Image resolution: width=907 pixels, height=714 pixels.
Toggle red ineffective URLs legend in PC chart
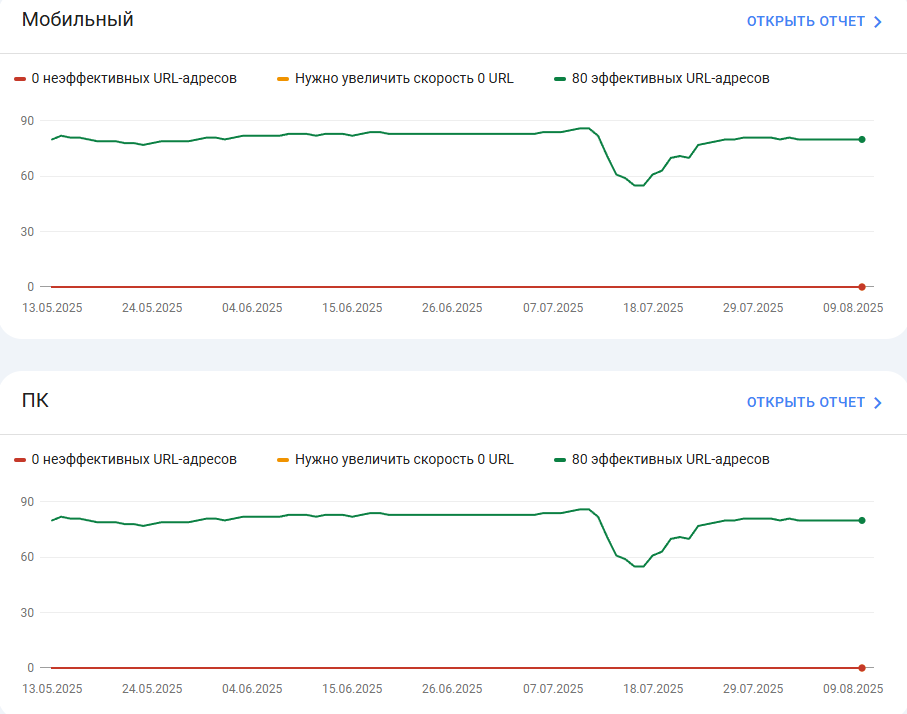[126, 459]
